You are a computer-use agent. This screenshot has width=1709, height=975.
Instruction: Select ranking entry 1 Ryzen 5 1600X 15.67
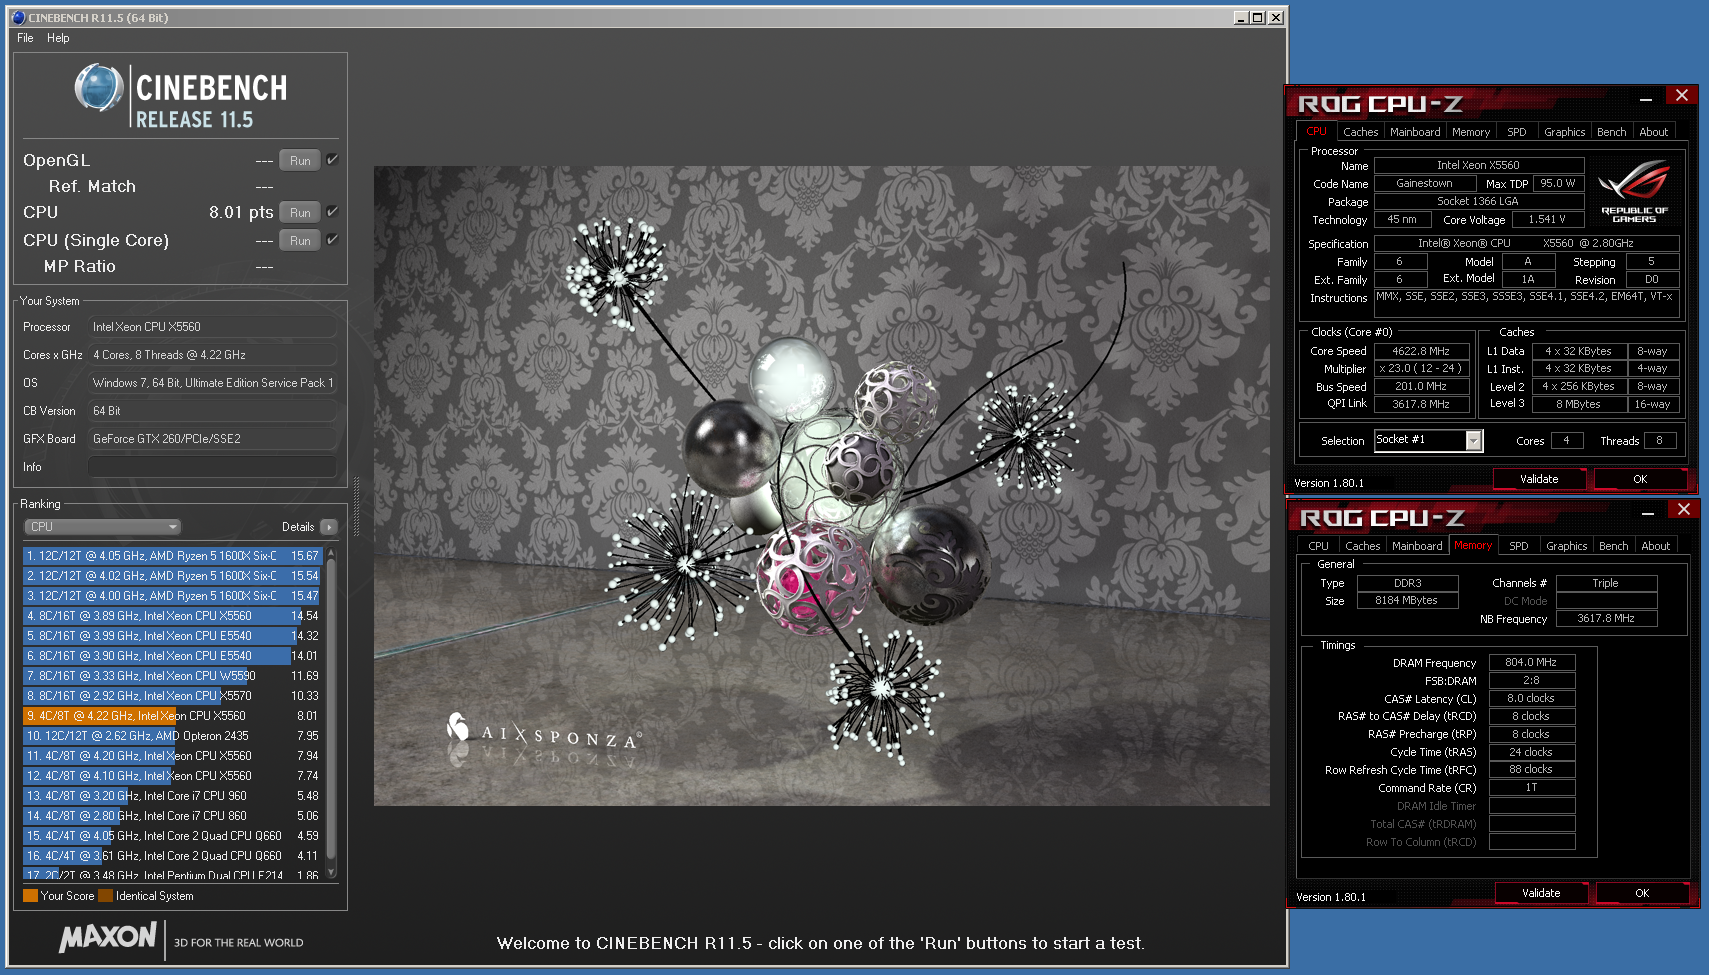click(x=172, y=556)
